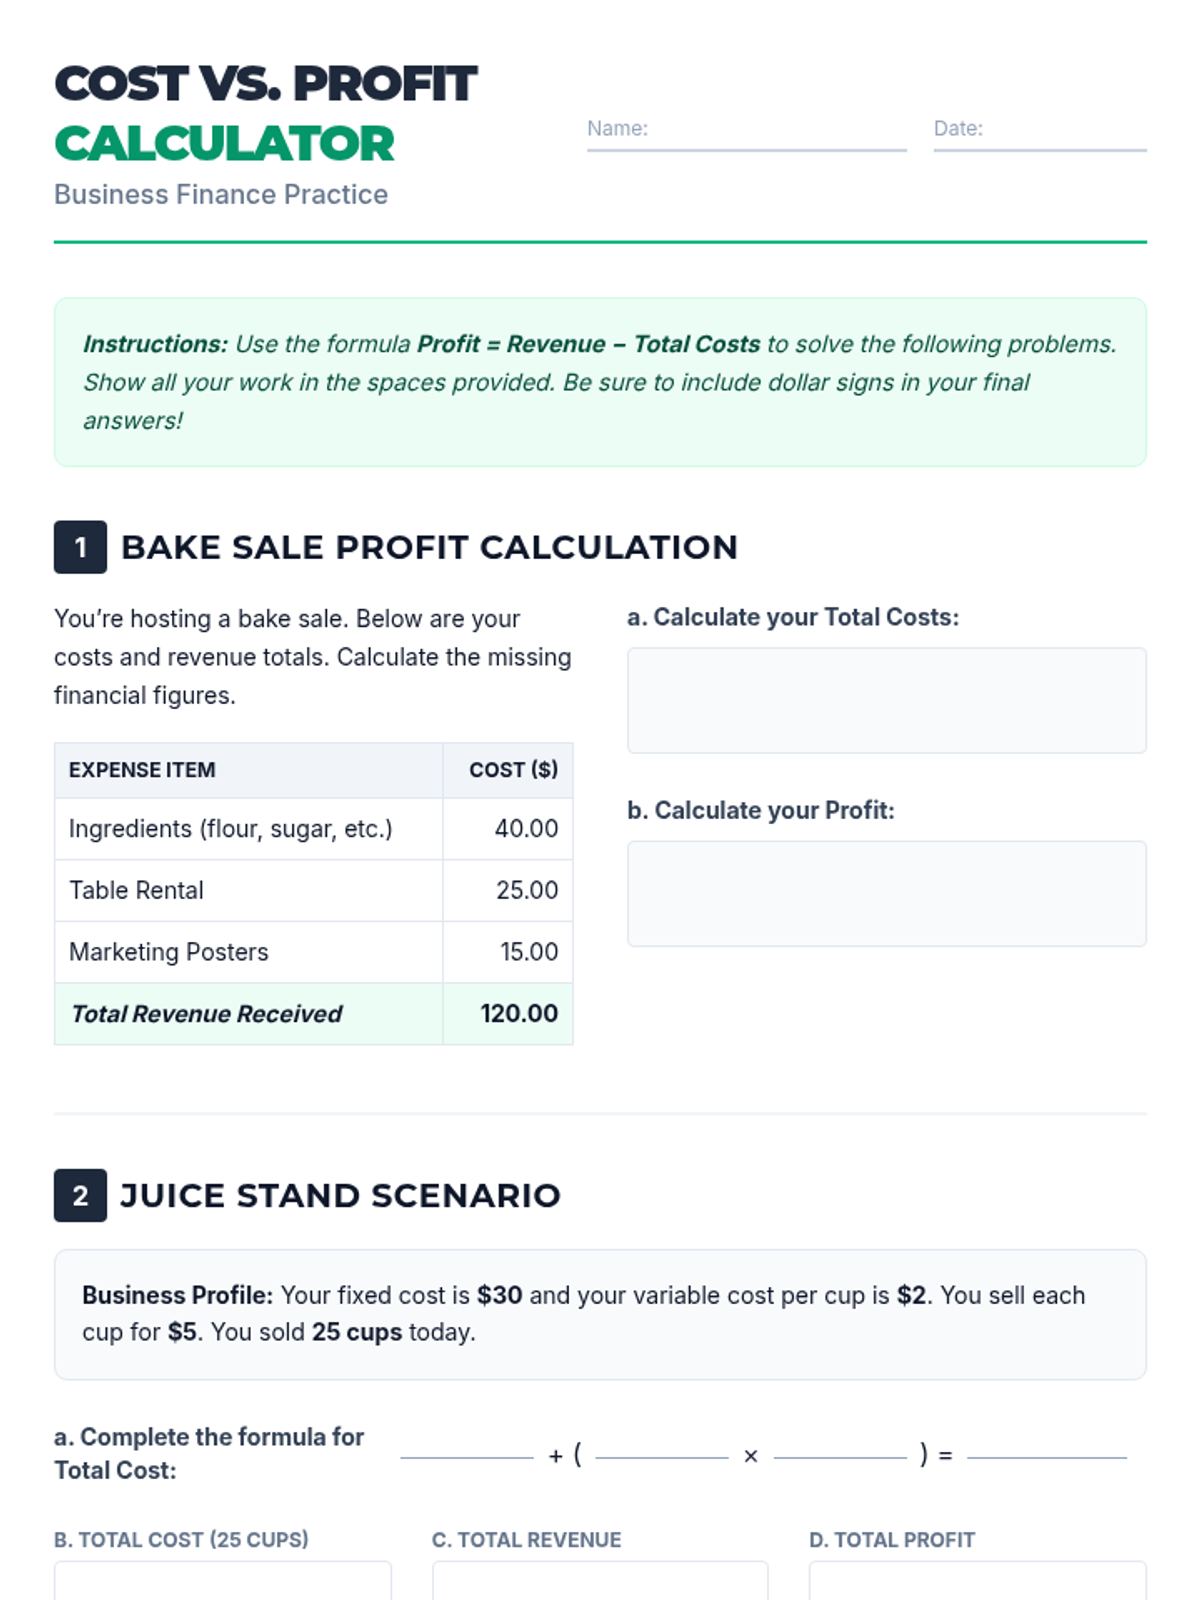Click the final blank after the equals sign
Viewport: 1200px width, 1600px height.
pyautogui.click(x=1047, y=1455)
